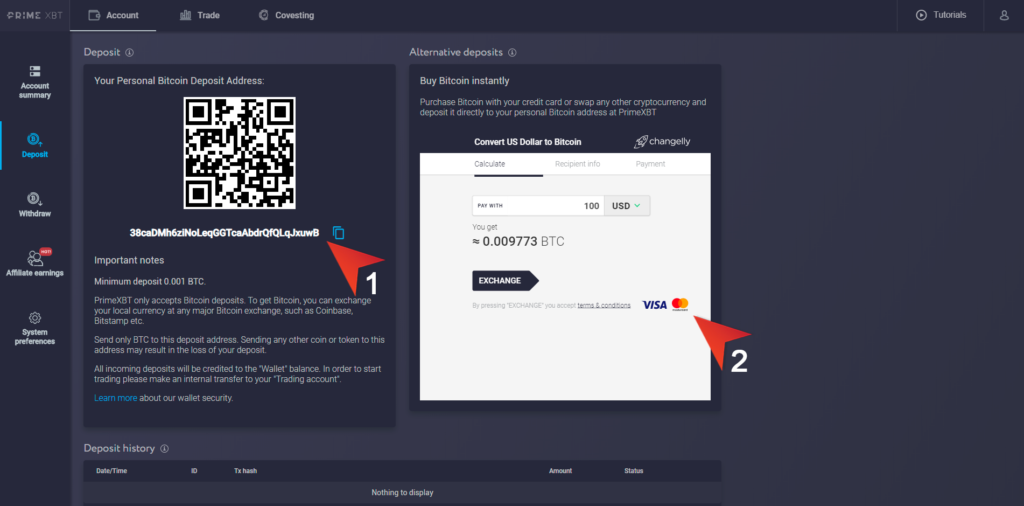This screenshot has width=1024, height=506.
Task: Follow the Learn more link
Action: coord(116,398)
